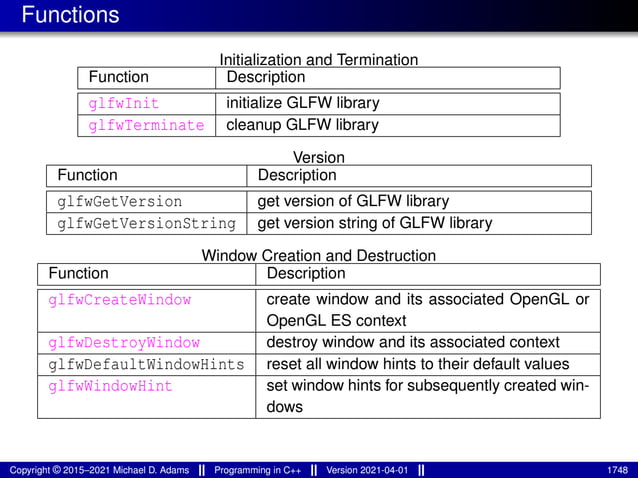Click the Function header of Window Creation table
The height and width of the screenshot is (478, 638).
[79, 273]
